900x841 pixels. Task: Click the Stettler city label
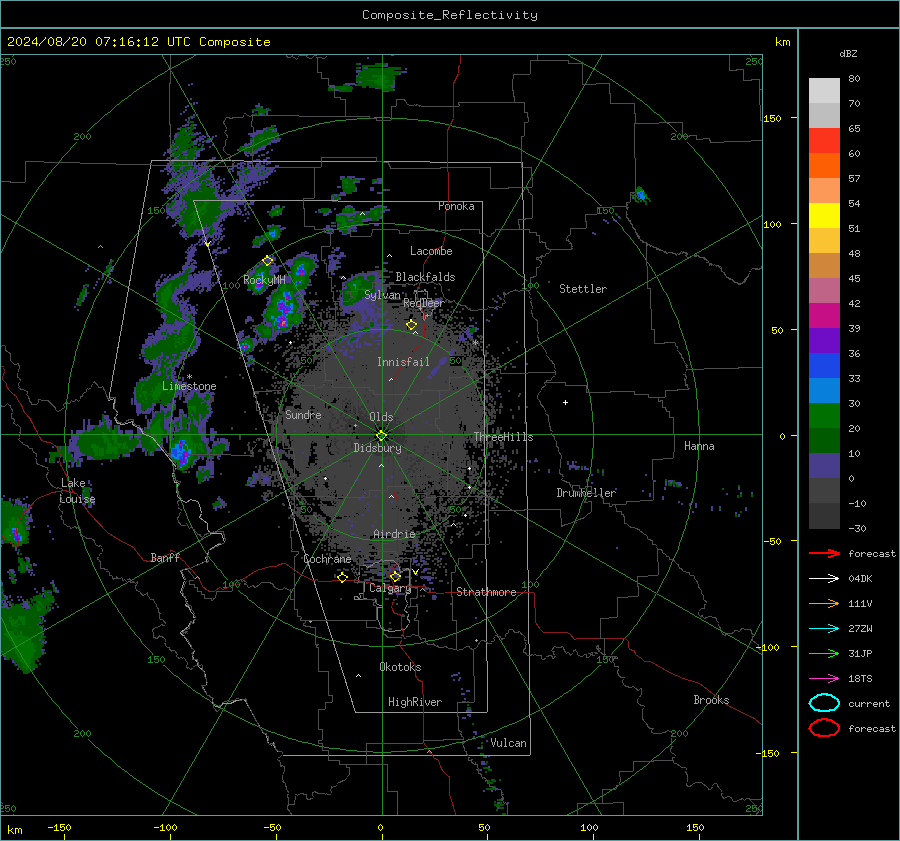pos(583,289)
